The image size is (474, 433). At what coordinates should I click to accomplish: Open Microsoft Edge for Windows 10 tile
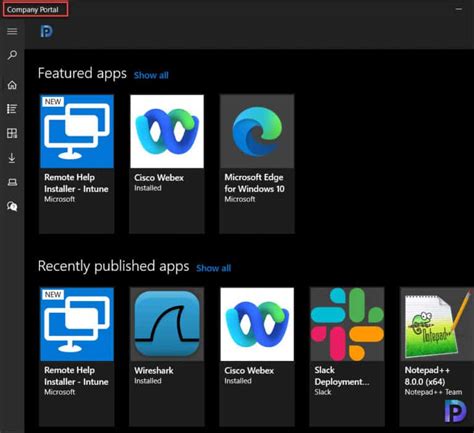coord(257,164)
